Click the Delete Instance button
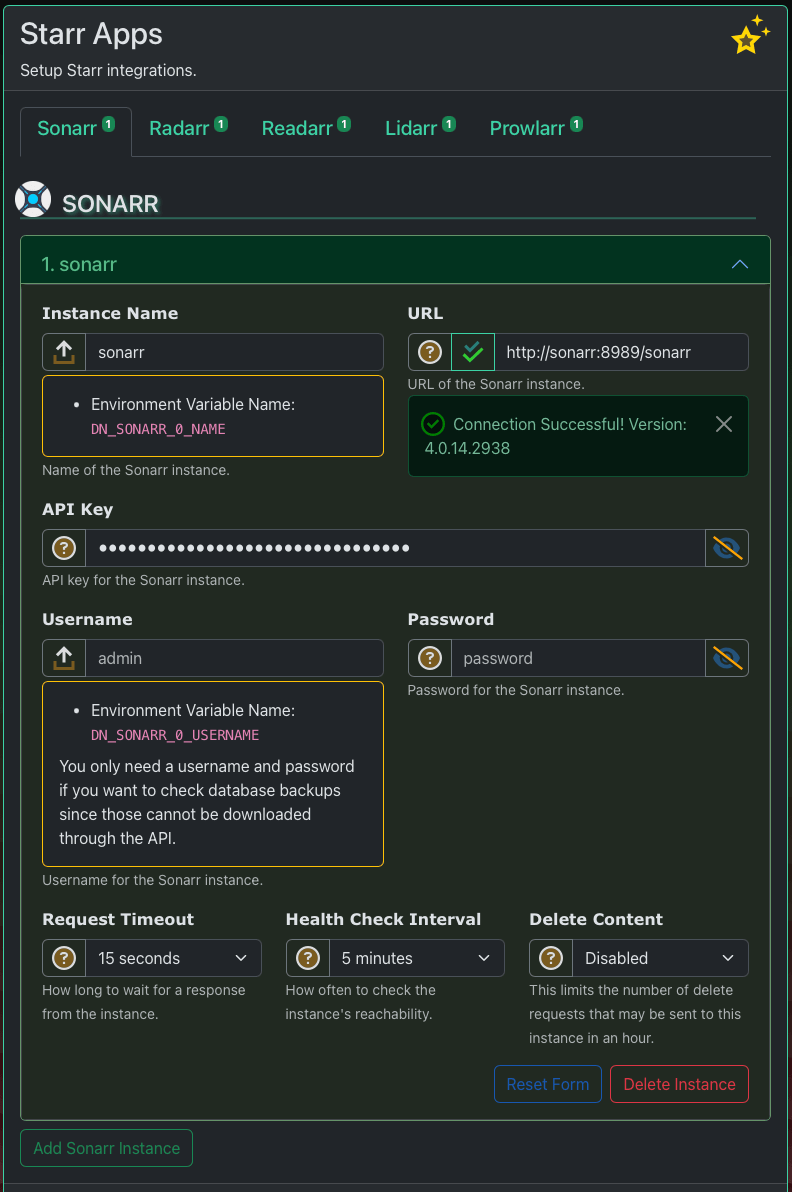The height and width of the screenshot is (1192, 792). coord(679,1084)
